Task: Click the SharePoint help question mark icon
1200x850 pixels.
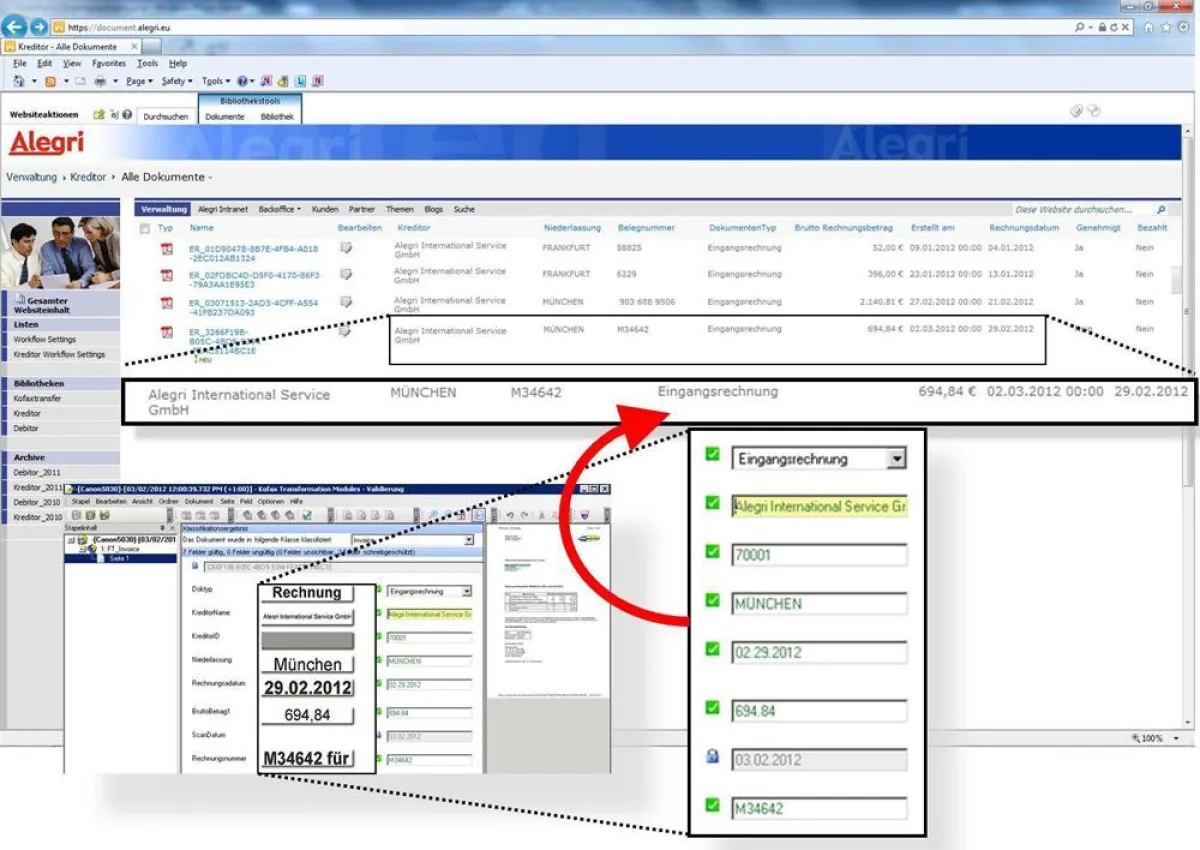Action: pyautogui.click(x=127, y=115)
